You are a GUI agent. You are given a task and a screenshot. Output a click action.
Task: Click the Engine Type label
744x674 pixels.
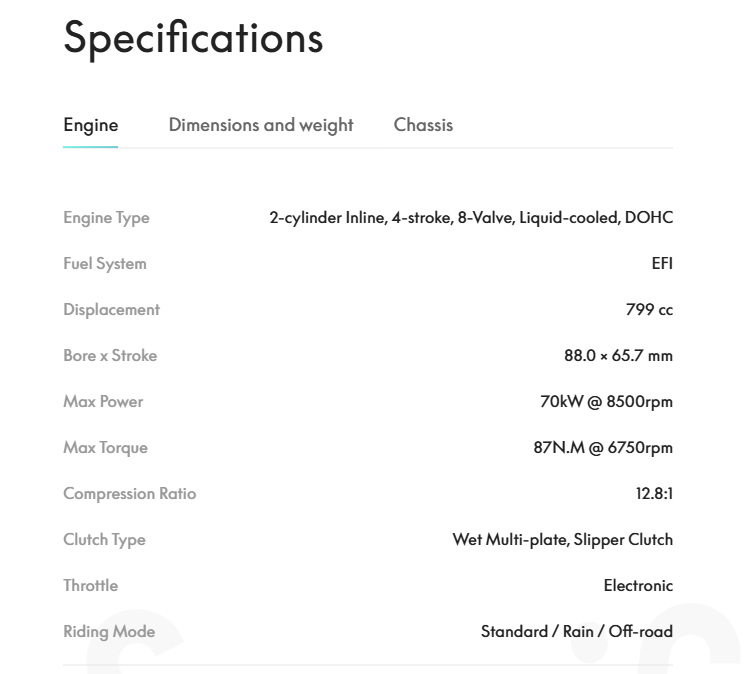[106, 218]
